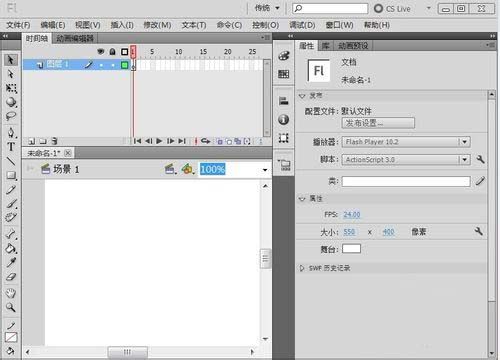
Task: Open the 传统 workspace dropdown
Action: 267,8
